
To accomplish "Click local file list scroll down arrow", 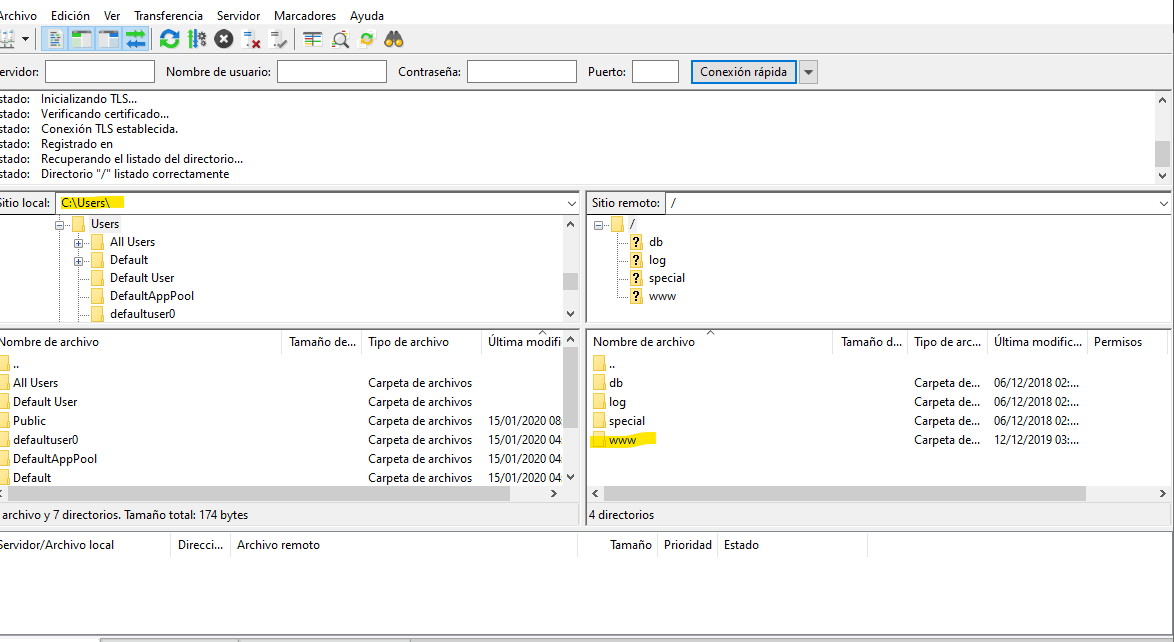I will pyautogui.click(x=571, y=477).
